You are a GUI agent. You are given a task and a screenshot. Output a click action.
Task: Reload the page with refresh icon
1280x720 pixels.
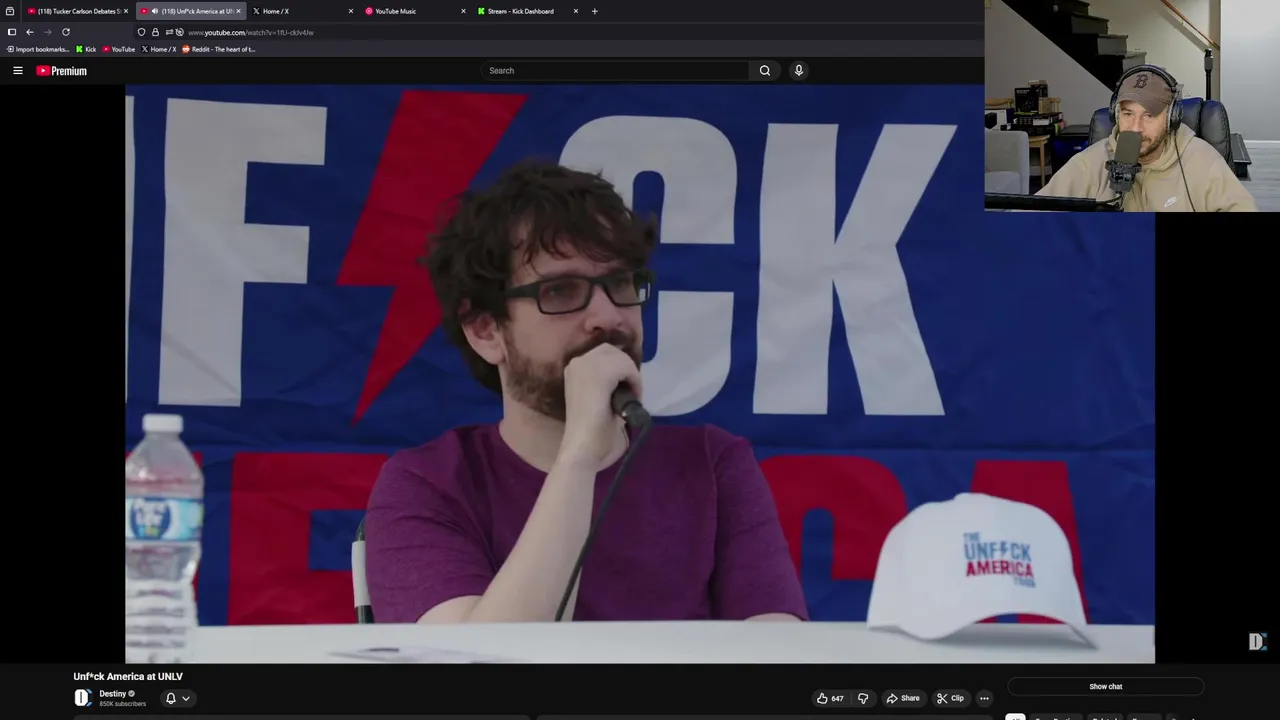66,32
